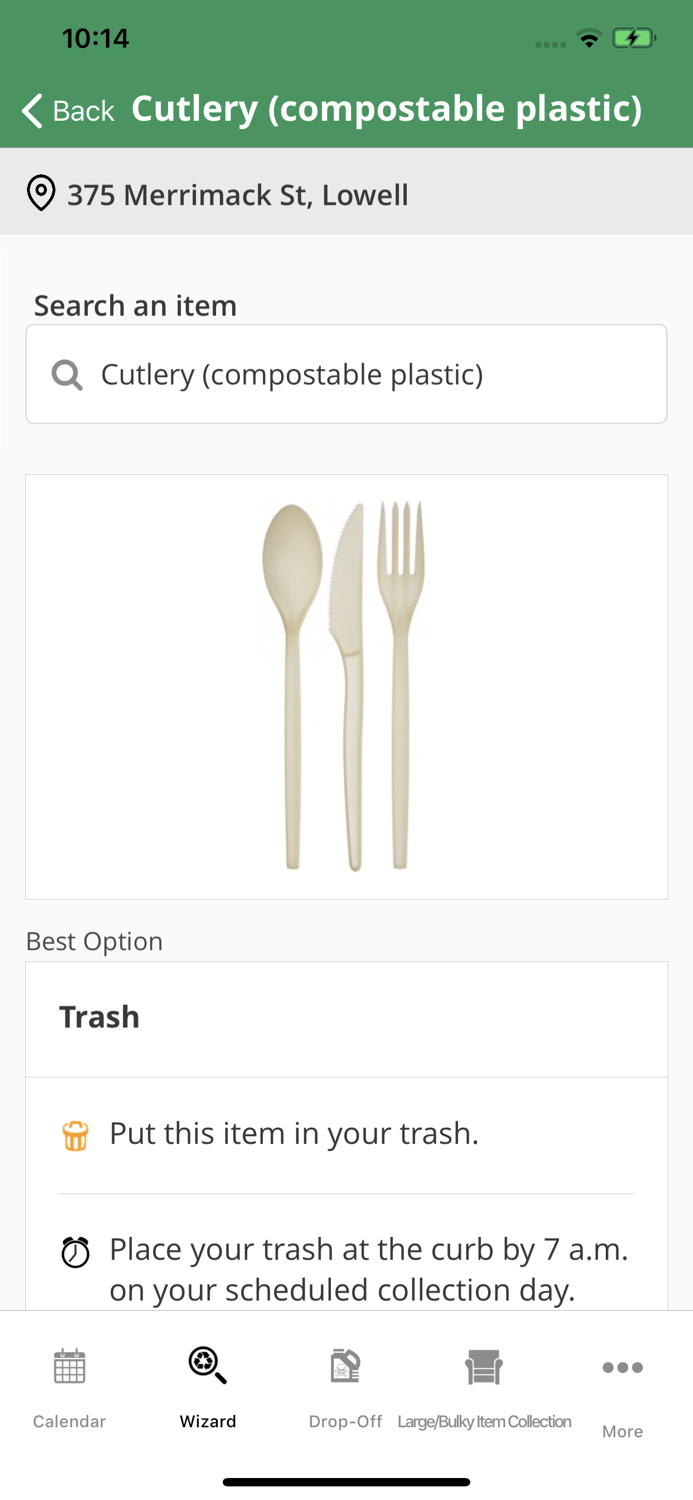Viewport: 693px width, 1500px height.
Task: Go Back to the previous screen
Action: tap(66, 110)
